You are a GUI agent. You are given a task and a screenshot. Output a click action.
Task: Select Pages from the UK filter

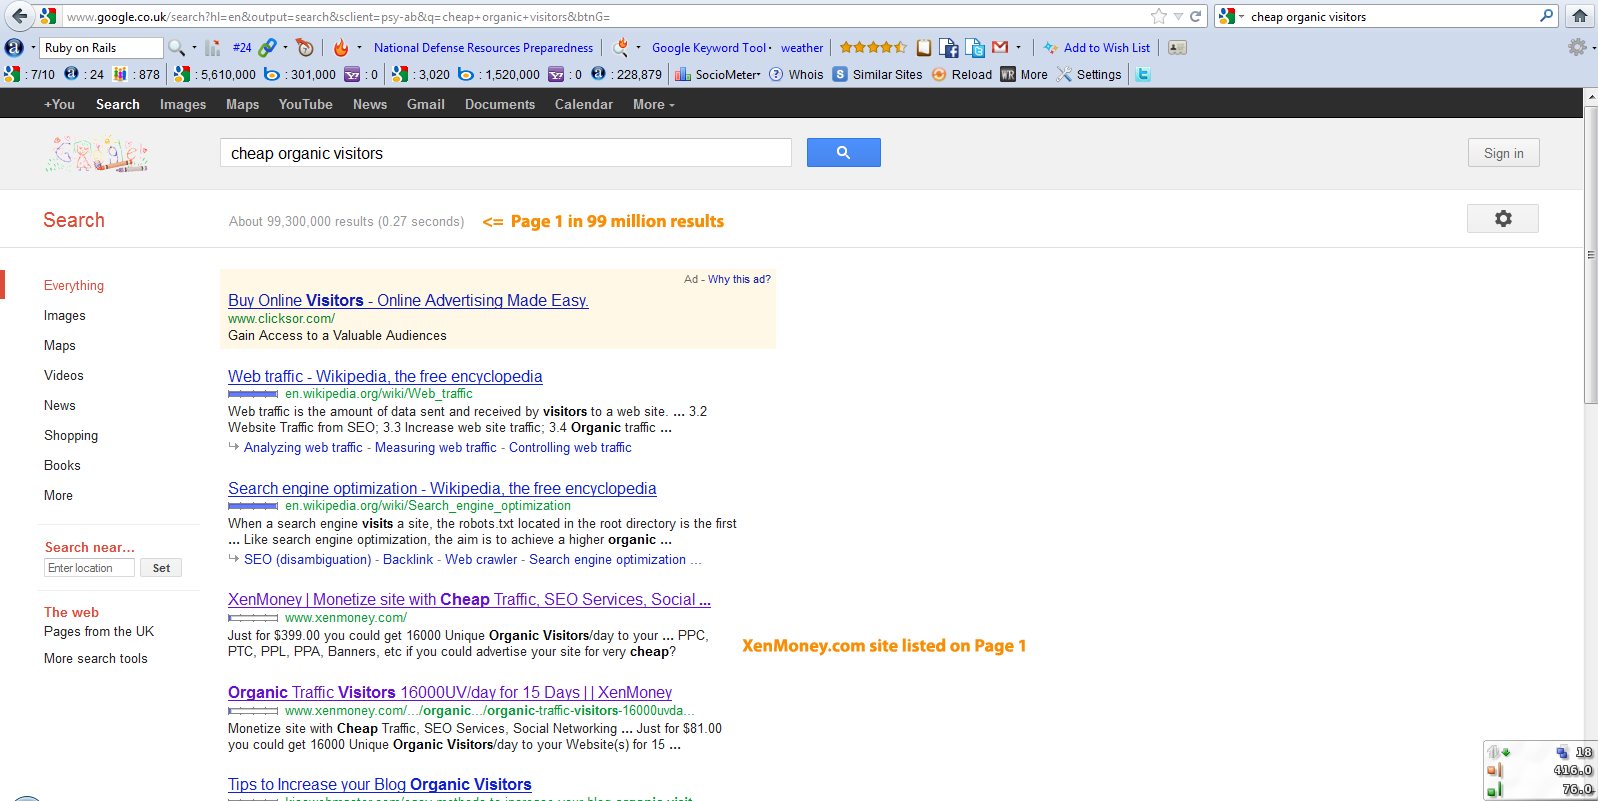[99, 631]
